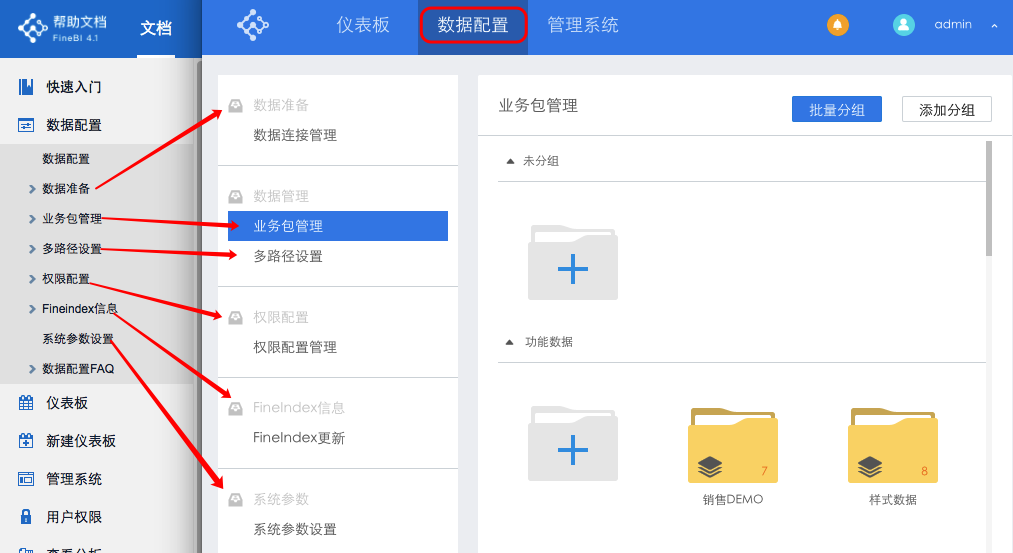1013x553 pixels.
Task: Select 权限配置管理 menu item
Action: (295, 348)
